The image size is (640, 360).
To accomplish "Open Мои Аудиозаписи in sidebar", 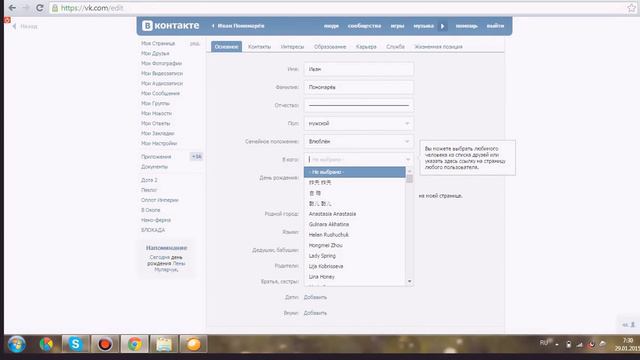I will 162,83.
